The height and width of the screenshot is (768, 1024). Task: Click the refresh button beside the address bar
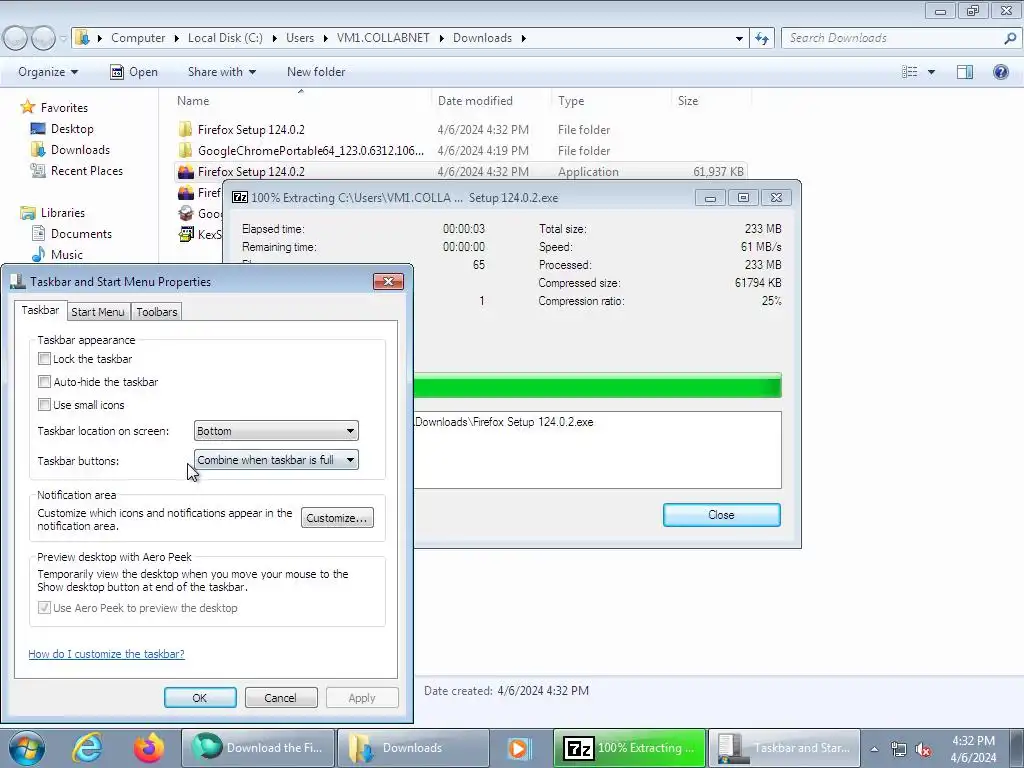point(761,38)
